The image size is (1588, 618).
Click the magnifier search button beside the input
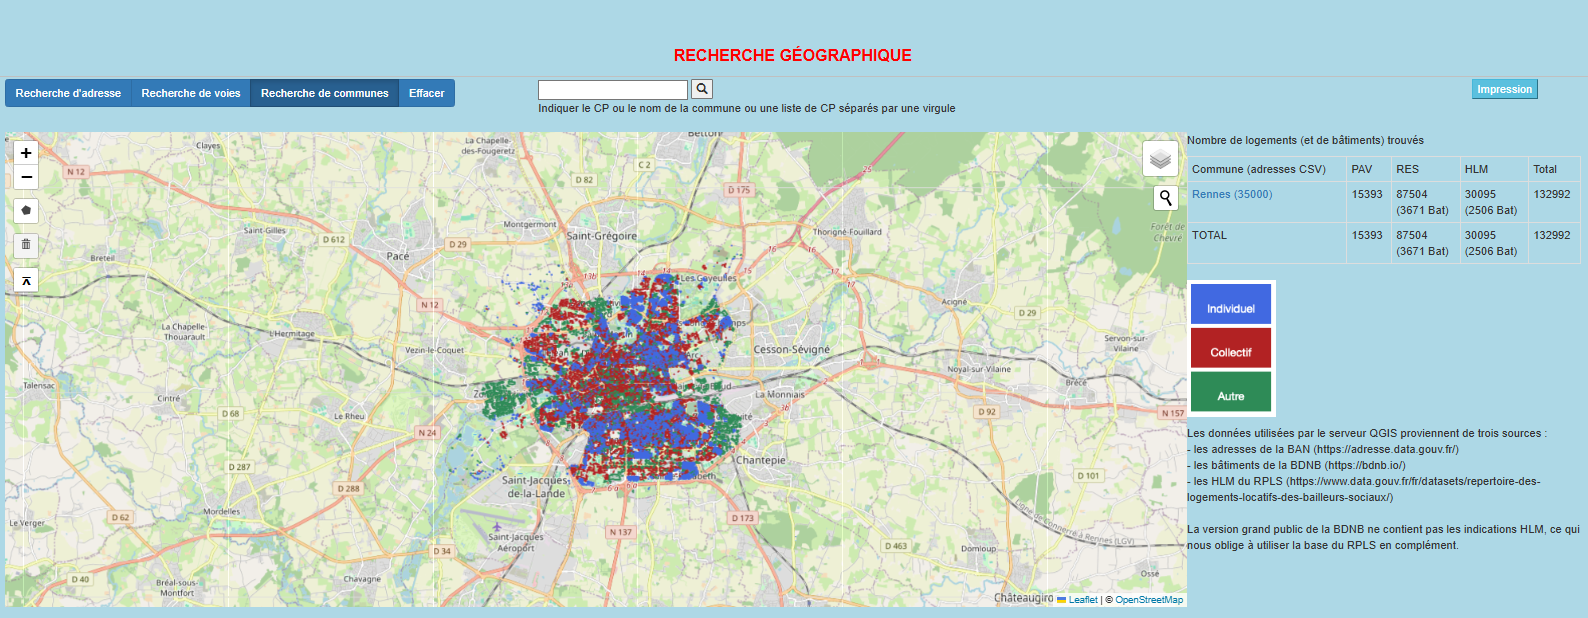702,89
